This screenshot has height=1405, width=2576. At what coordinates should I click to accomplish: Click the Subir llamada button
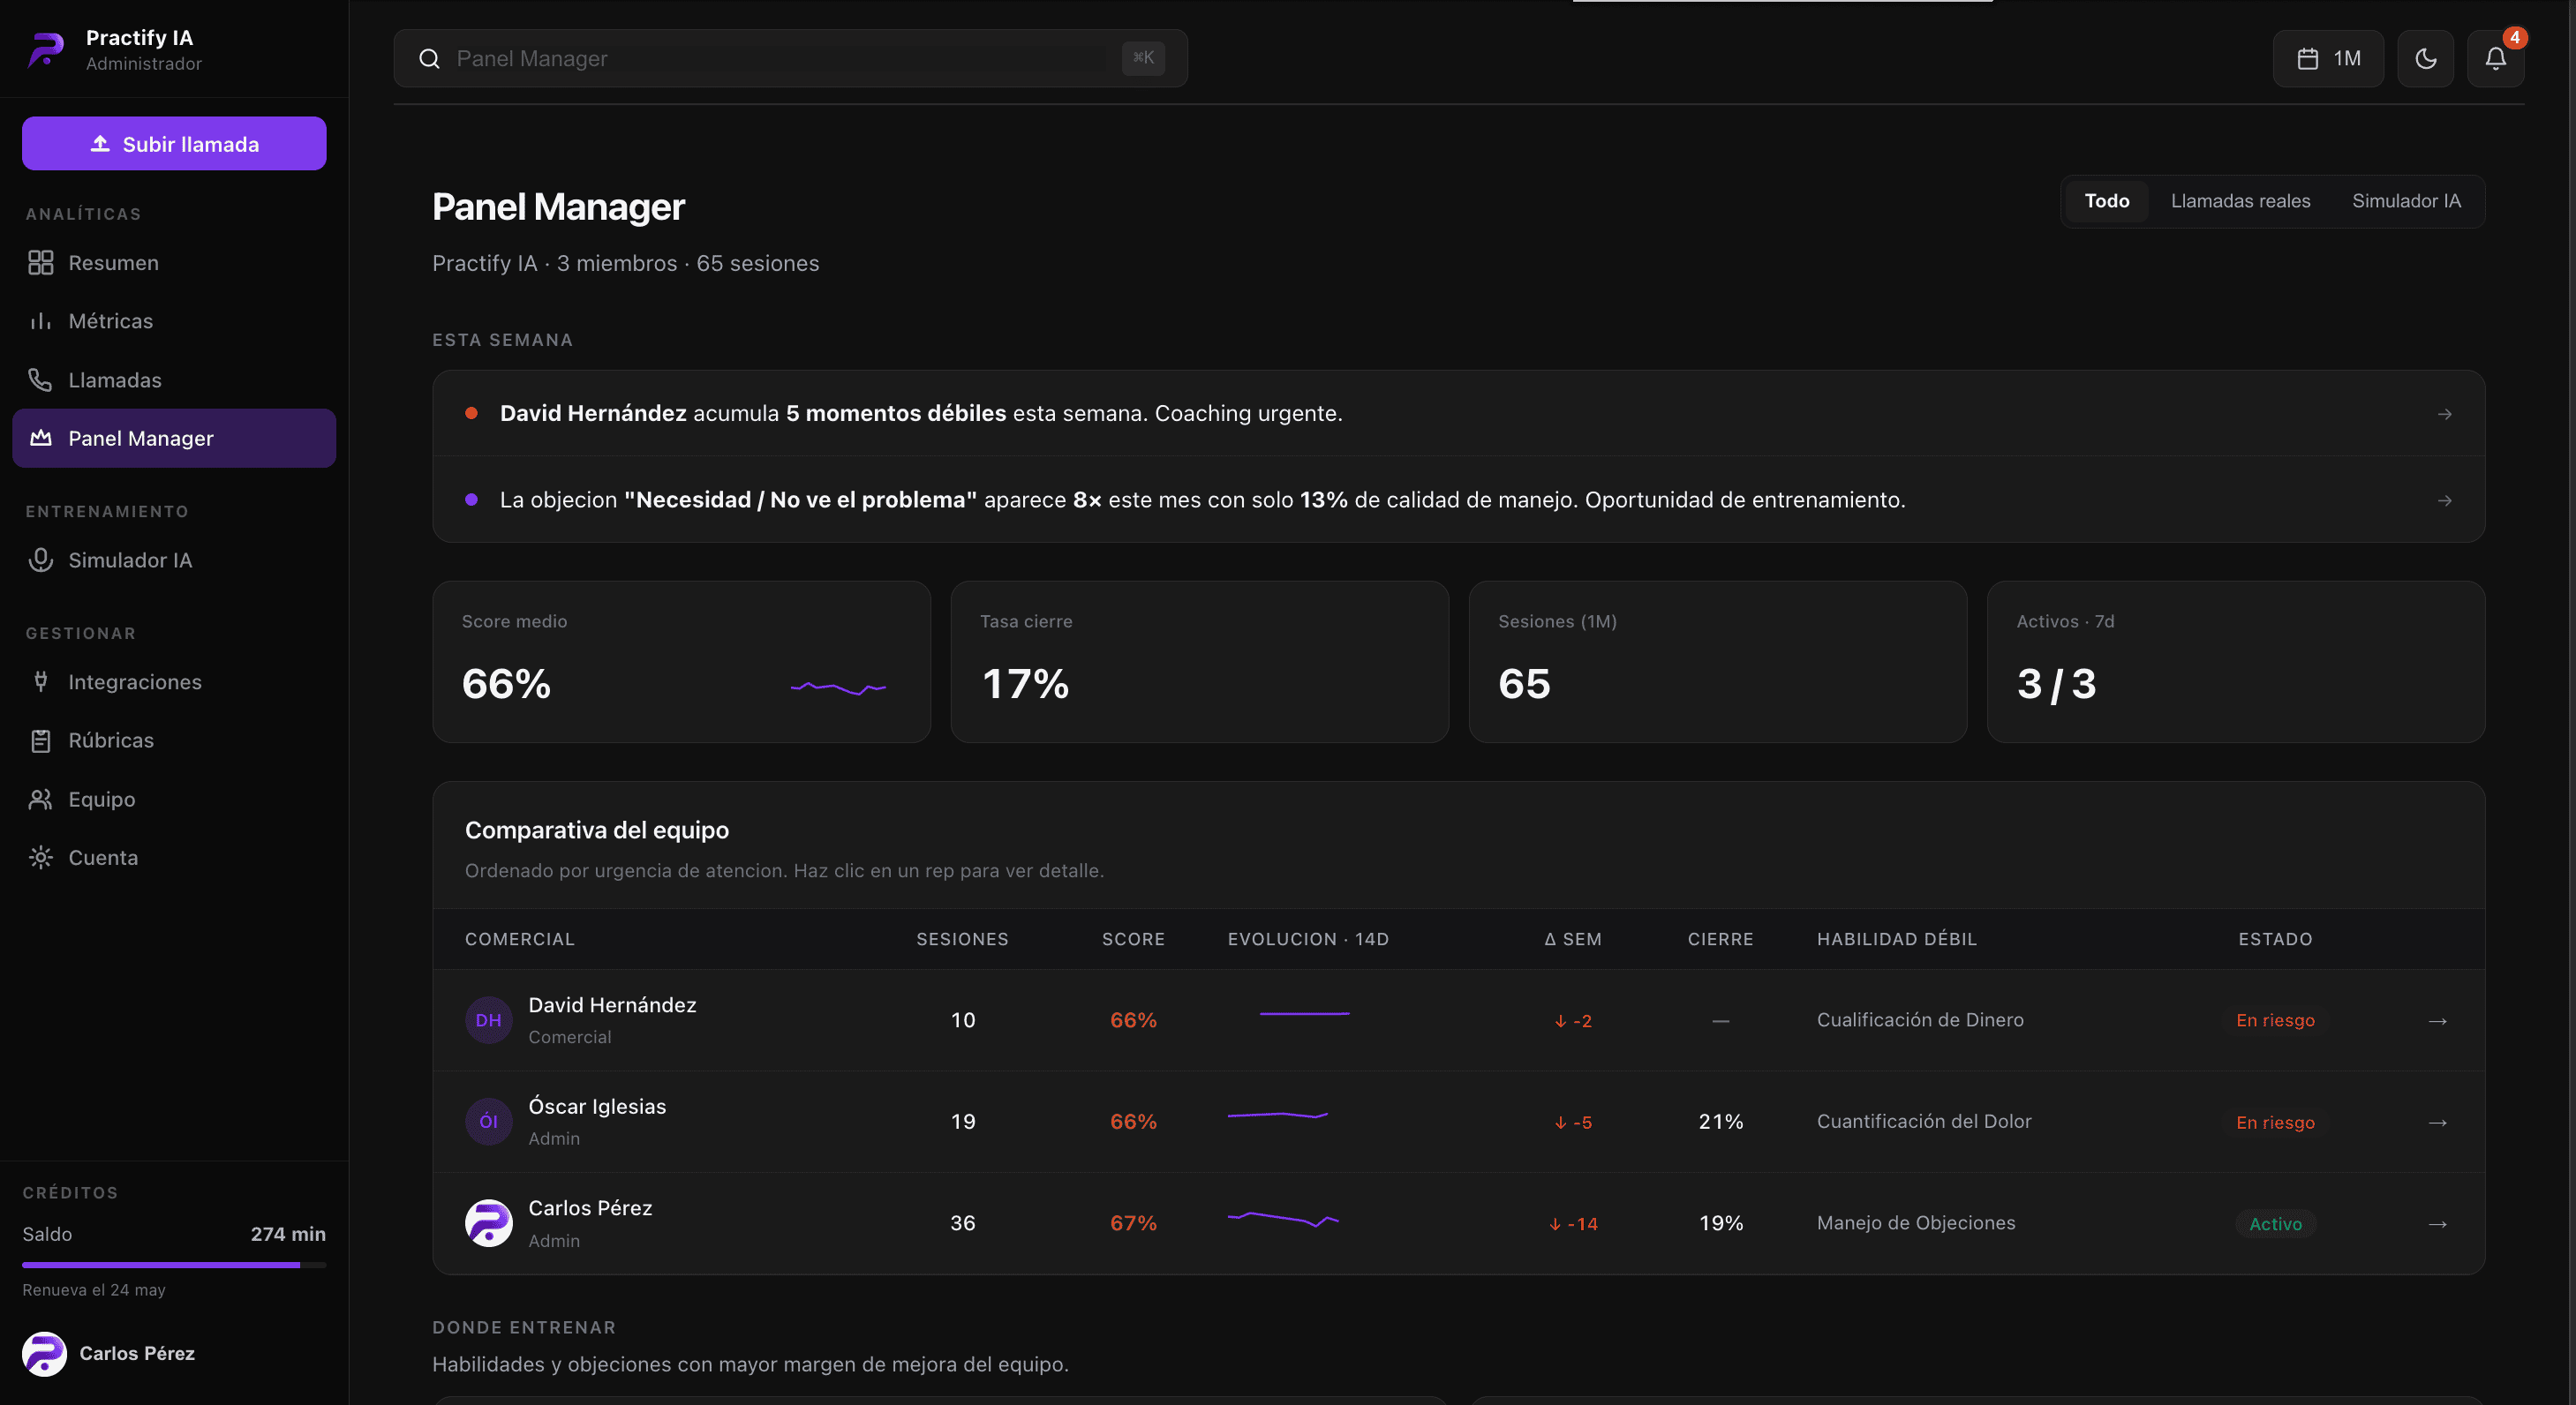point(174,144)
